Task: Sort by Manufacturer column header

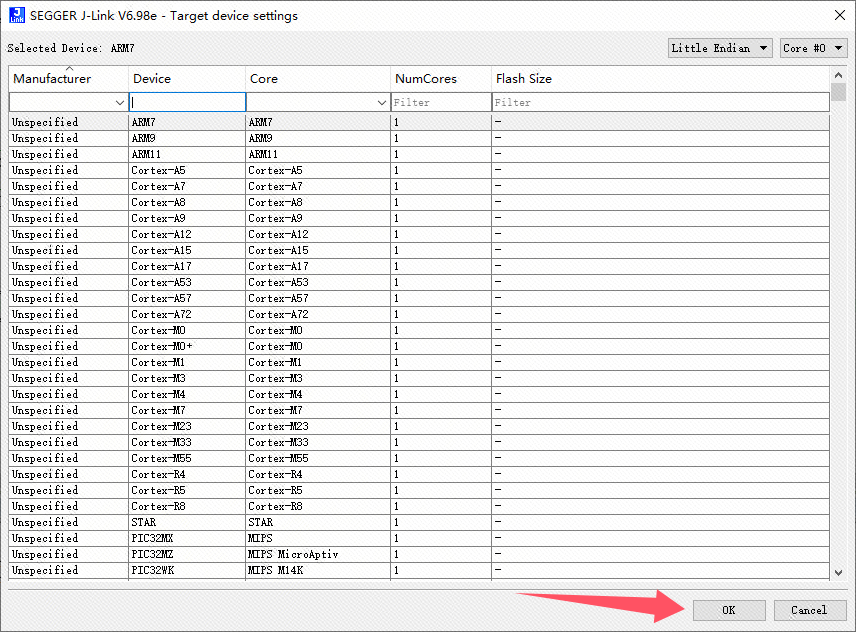Action: coord(68,79)
